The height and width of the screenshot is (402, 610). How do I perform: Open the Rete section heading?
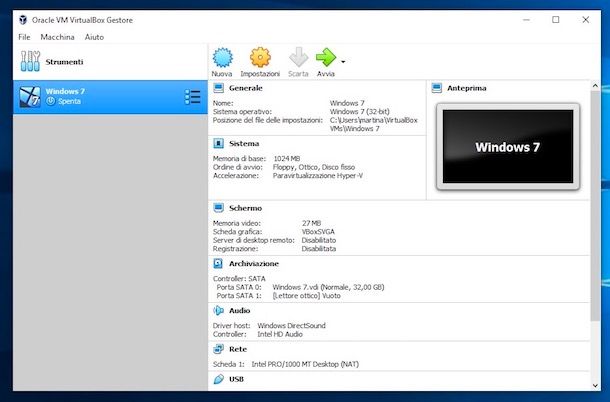[x=238, y=349]
